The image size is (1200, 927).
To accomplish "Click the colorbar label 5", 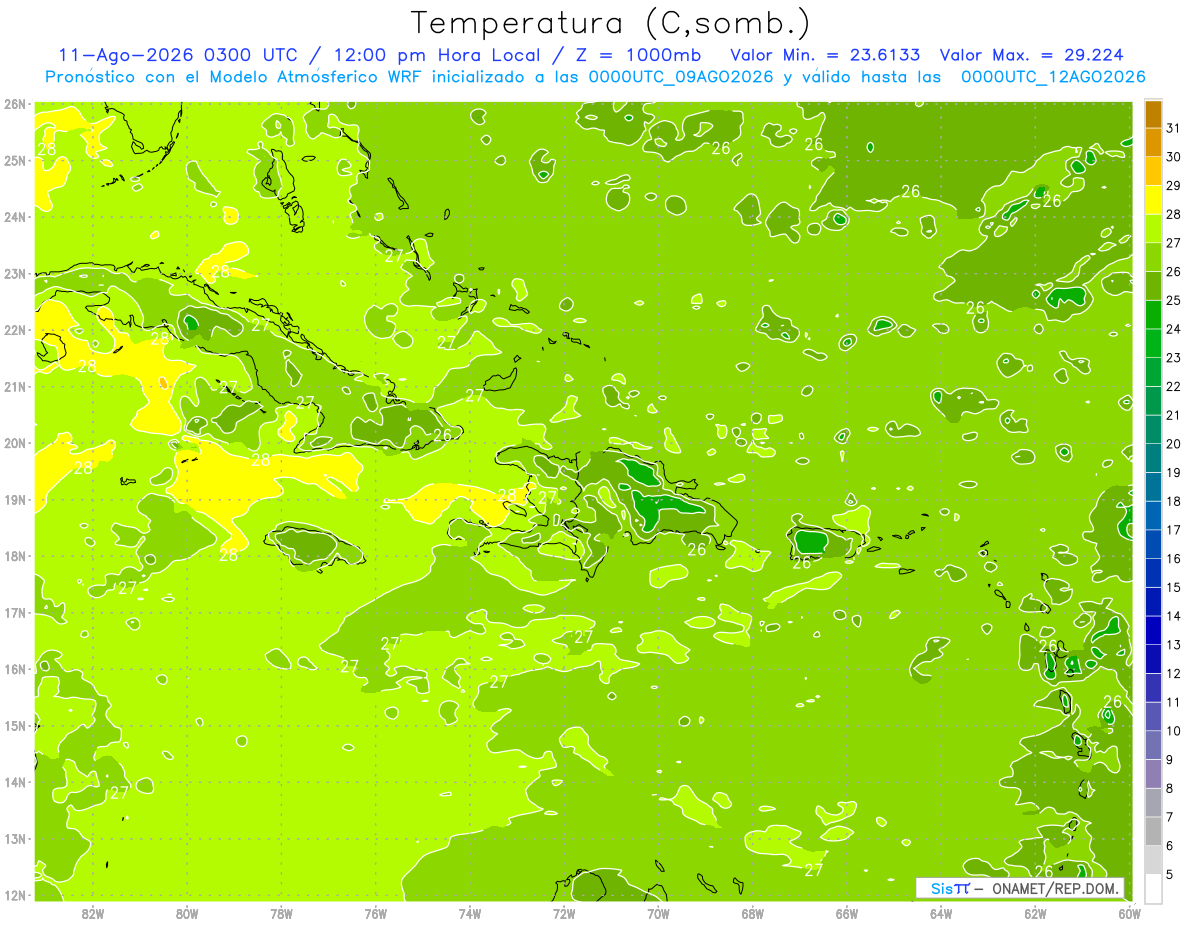I will (x=1171, y=875).
